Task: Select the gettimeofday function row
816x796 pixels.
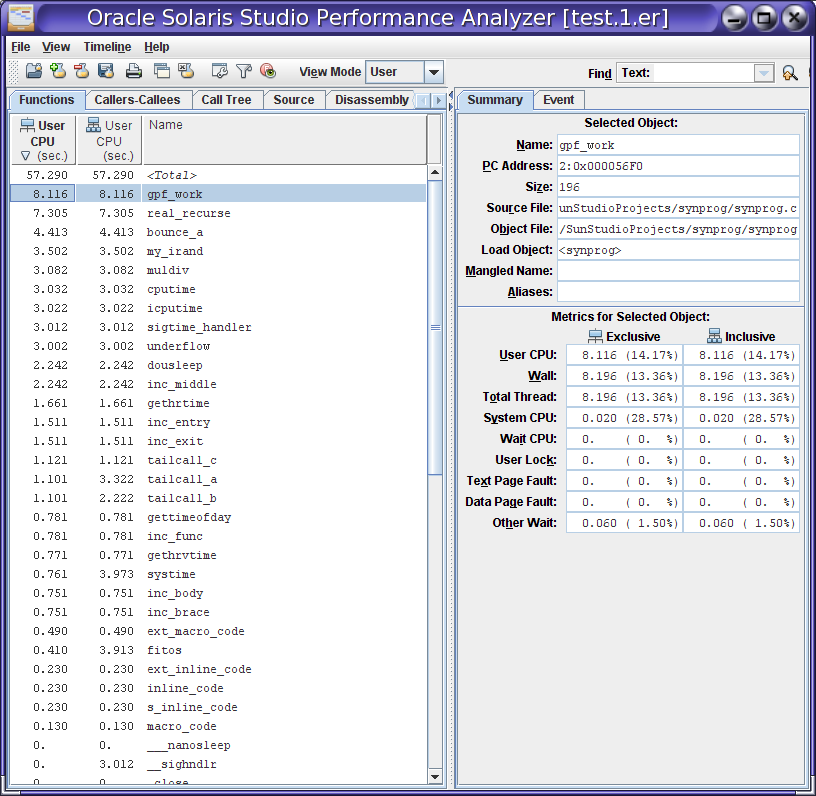Action: tap(218, 517)
